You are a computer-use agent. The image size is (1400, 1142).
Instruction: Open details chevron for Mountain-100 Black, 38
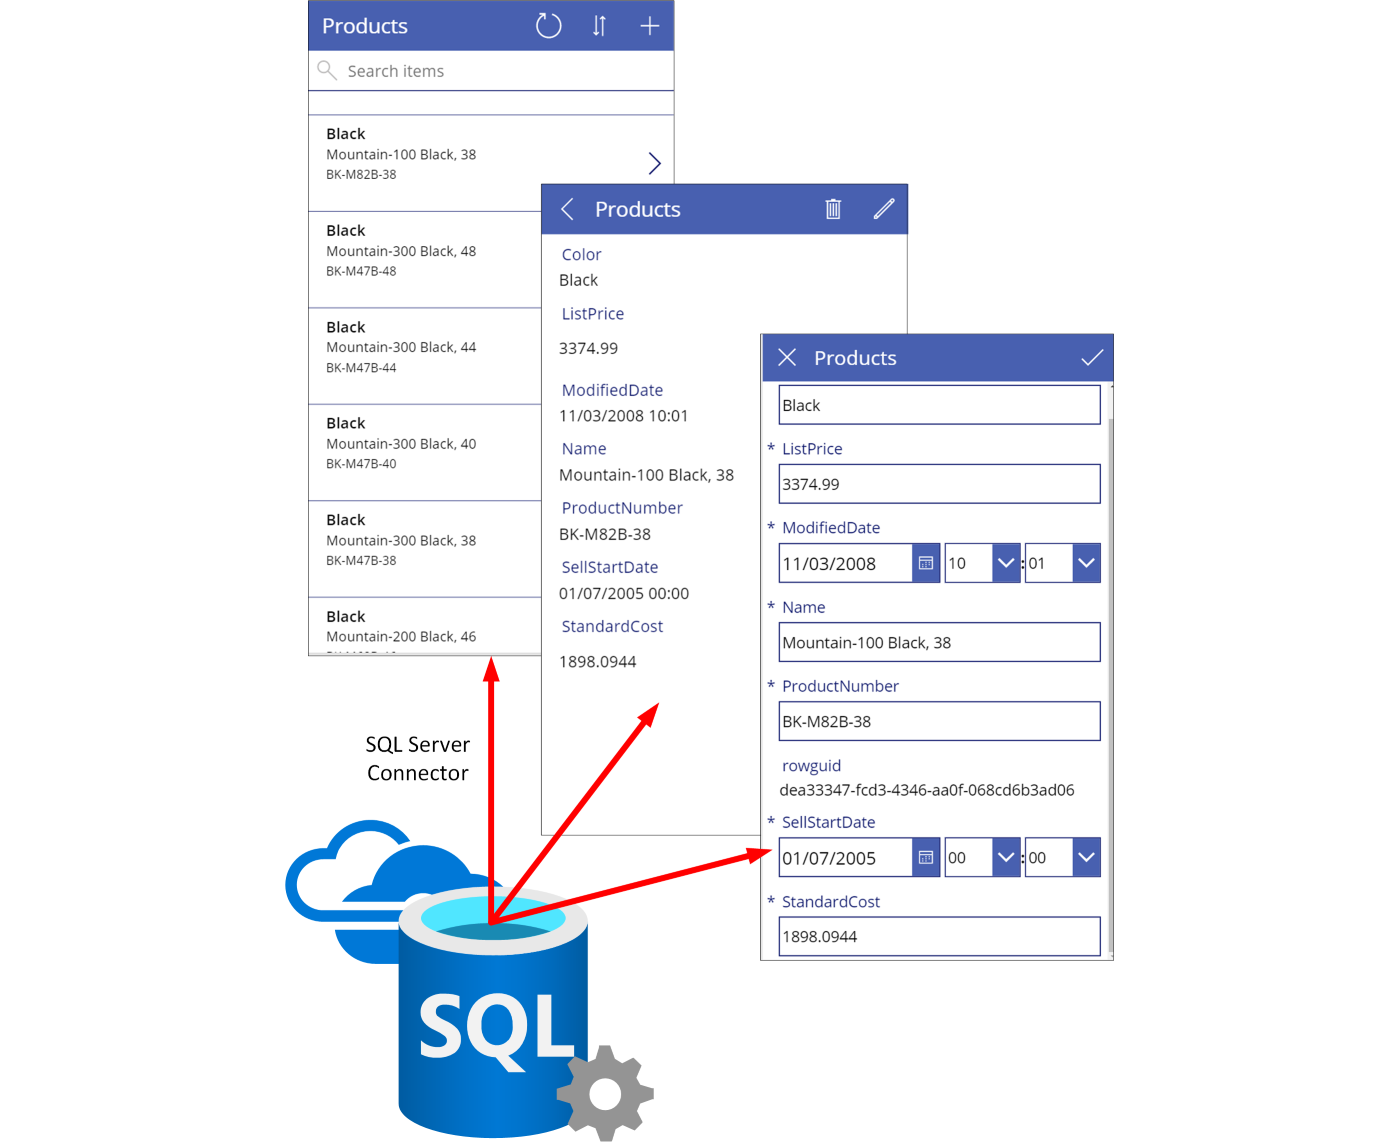coord(654,163)
